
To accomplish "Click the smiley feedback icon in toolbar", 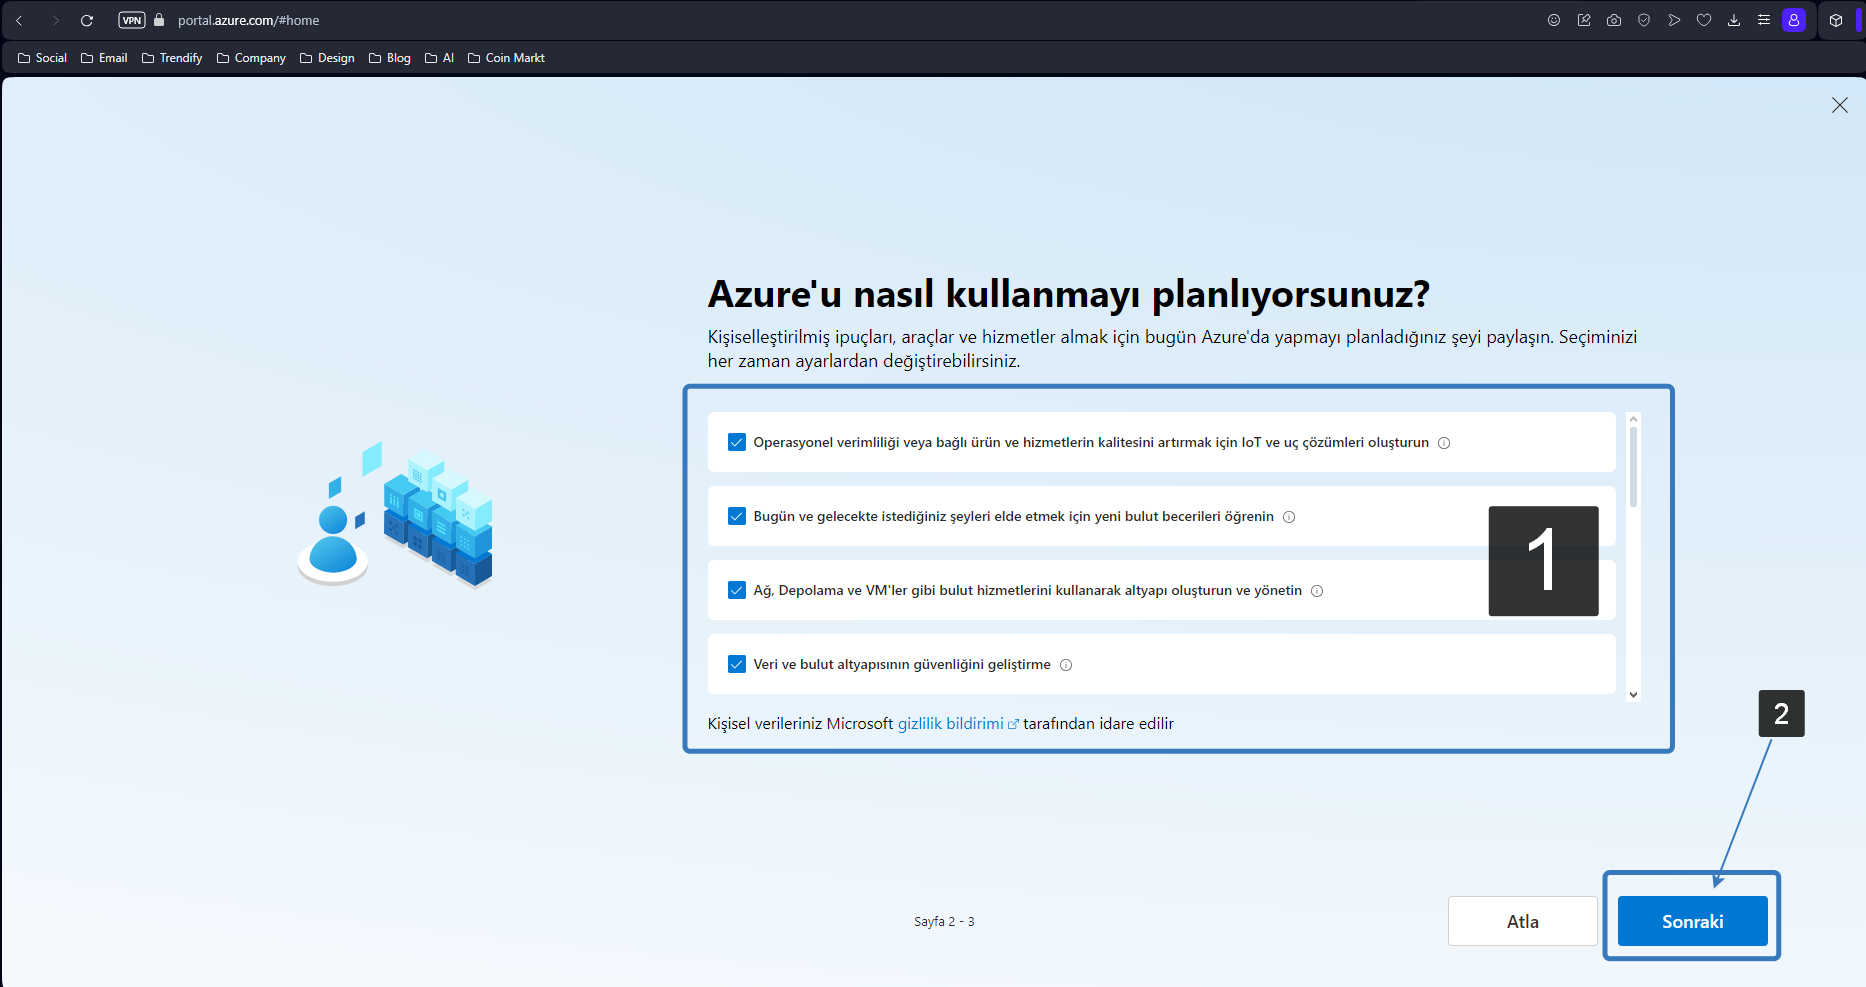I will 1554,20.
